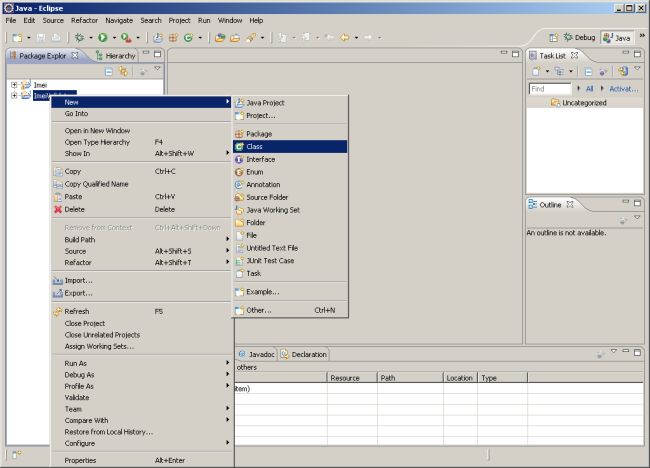
Task: Choose Properties in the context menu
Action: (81, 460)
